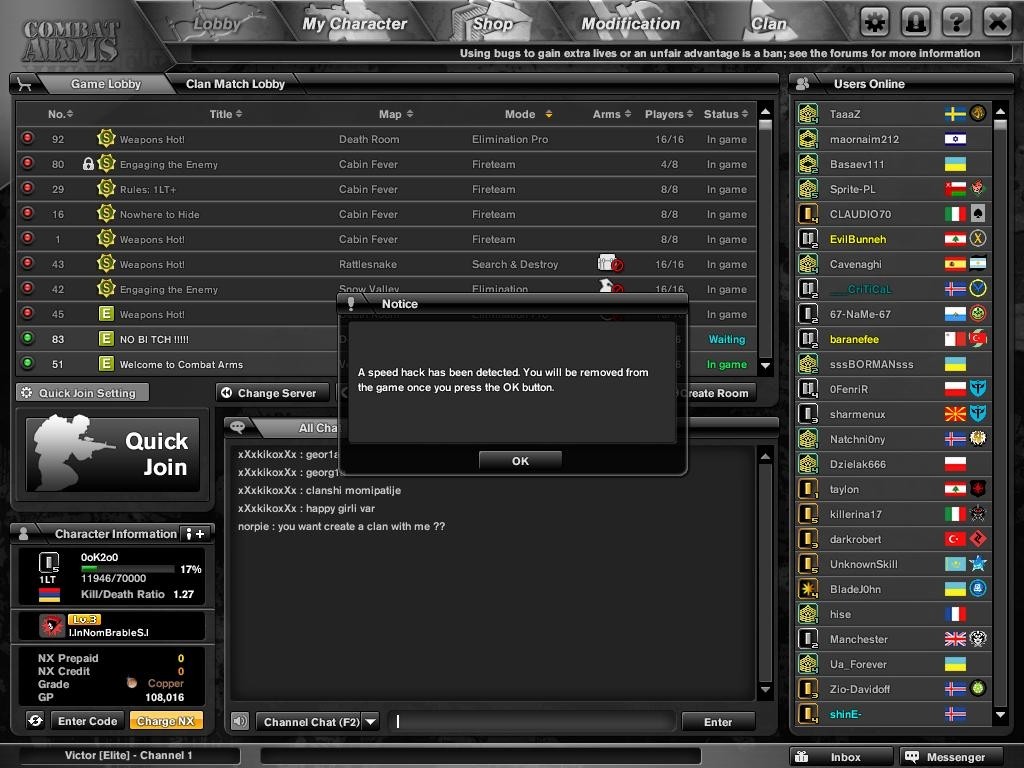
Task: Toggle the chat speaker sound icon
Action: (x=240, y=721)
